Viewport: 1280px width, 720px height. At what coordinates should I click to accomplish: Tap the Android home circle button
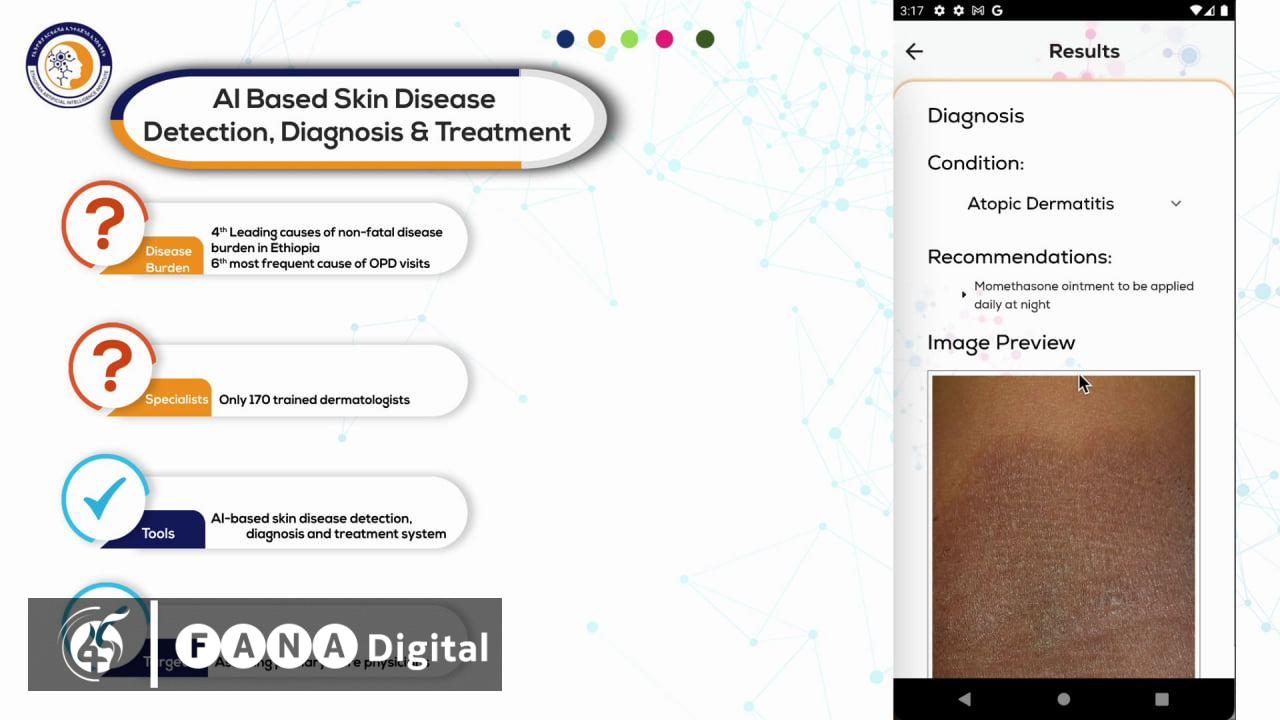(1063, 699)
